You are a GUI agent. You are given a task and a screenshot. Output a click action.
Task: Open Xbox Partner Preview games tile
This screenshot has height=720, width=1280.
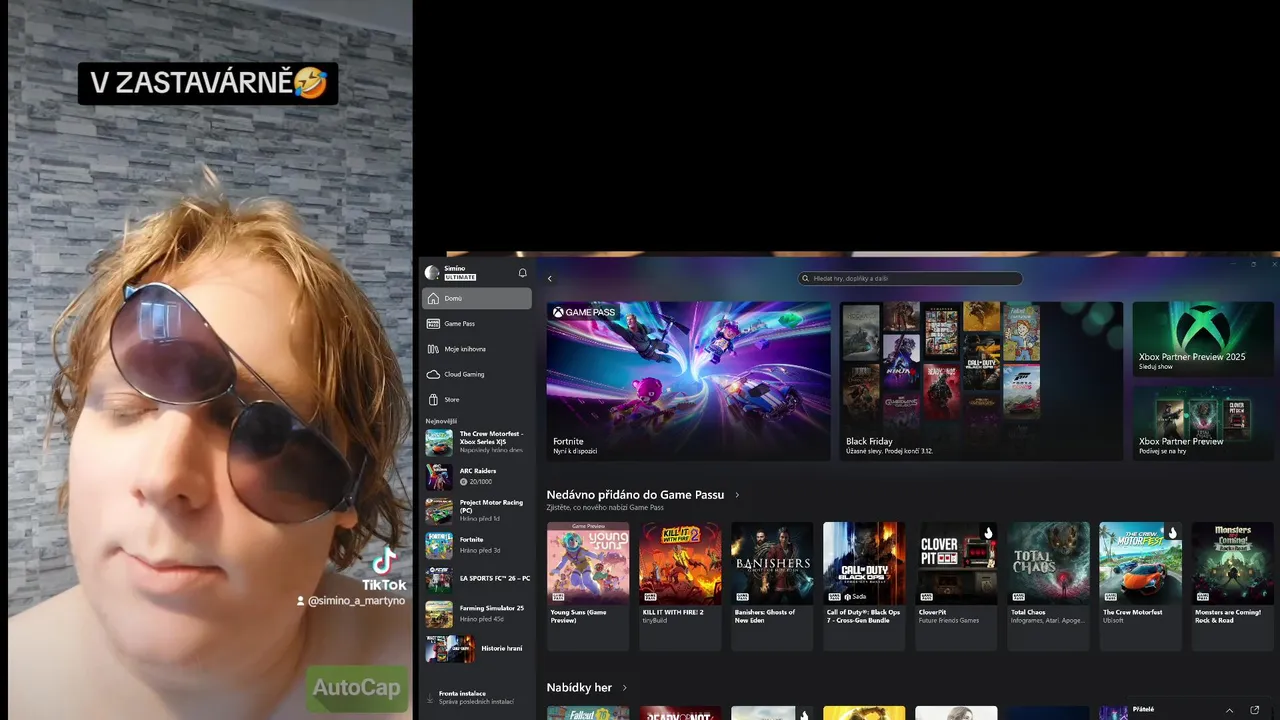click(1203, 423)
